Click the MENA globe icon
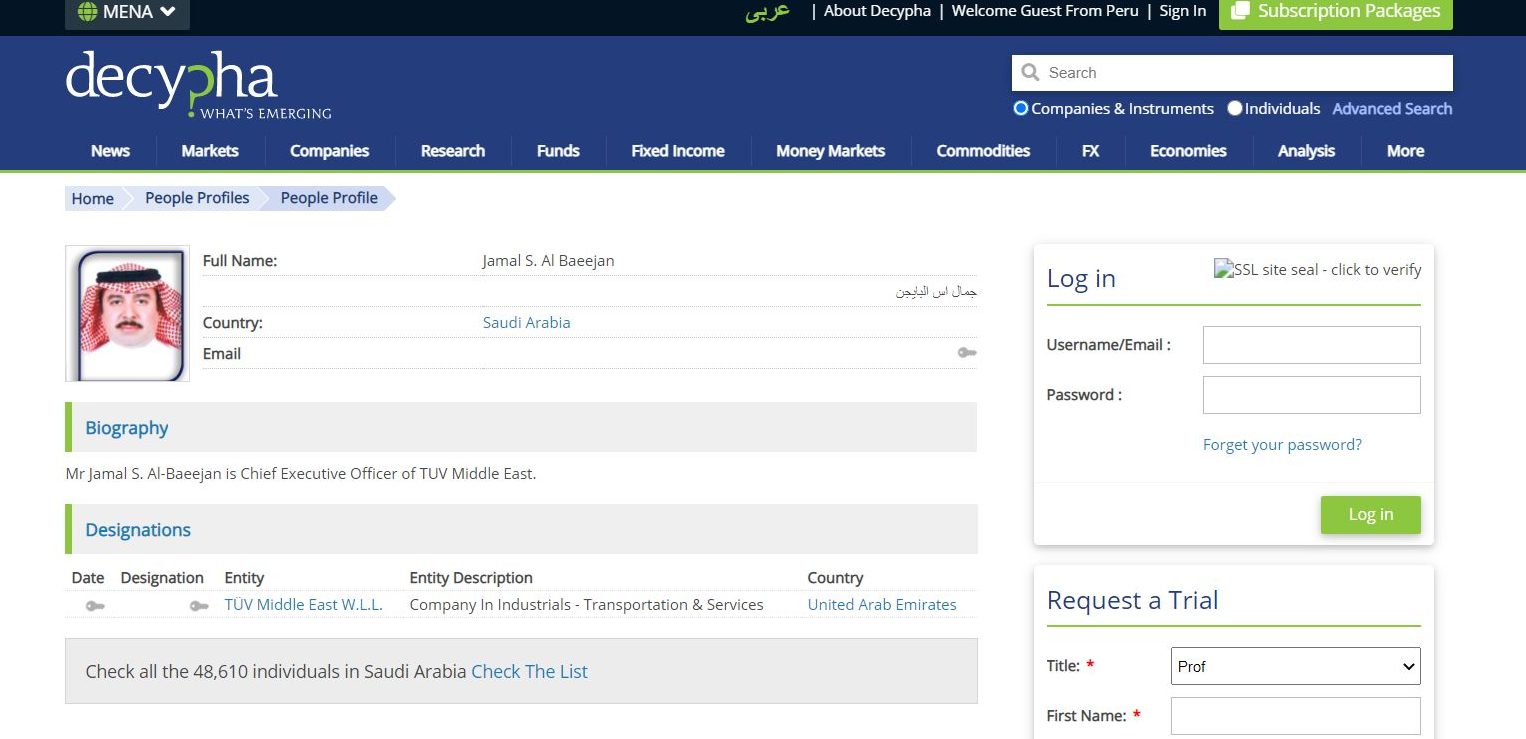 pyautogui.click(x=87, y=12)
